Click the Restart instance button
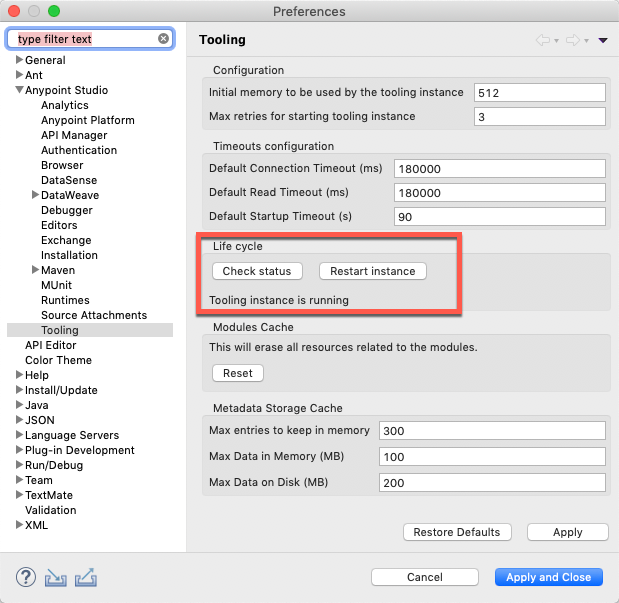 [372, 271]
